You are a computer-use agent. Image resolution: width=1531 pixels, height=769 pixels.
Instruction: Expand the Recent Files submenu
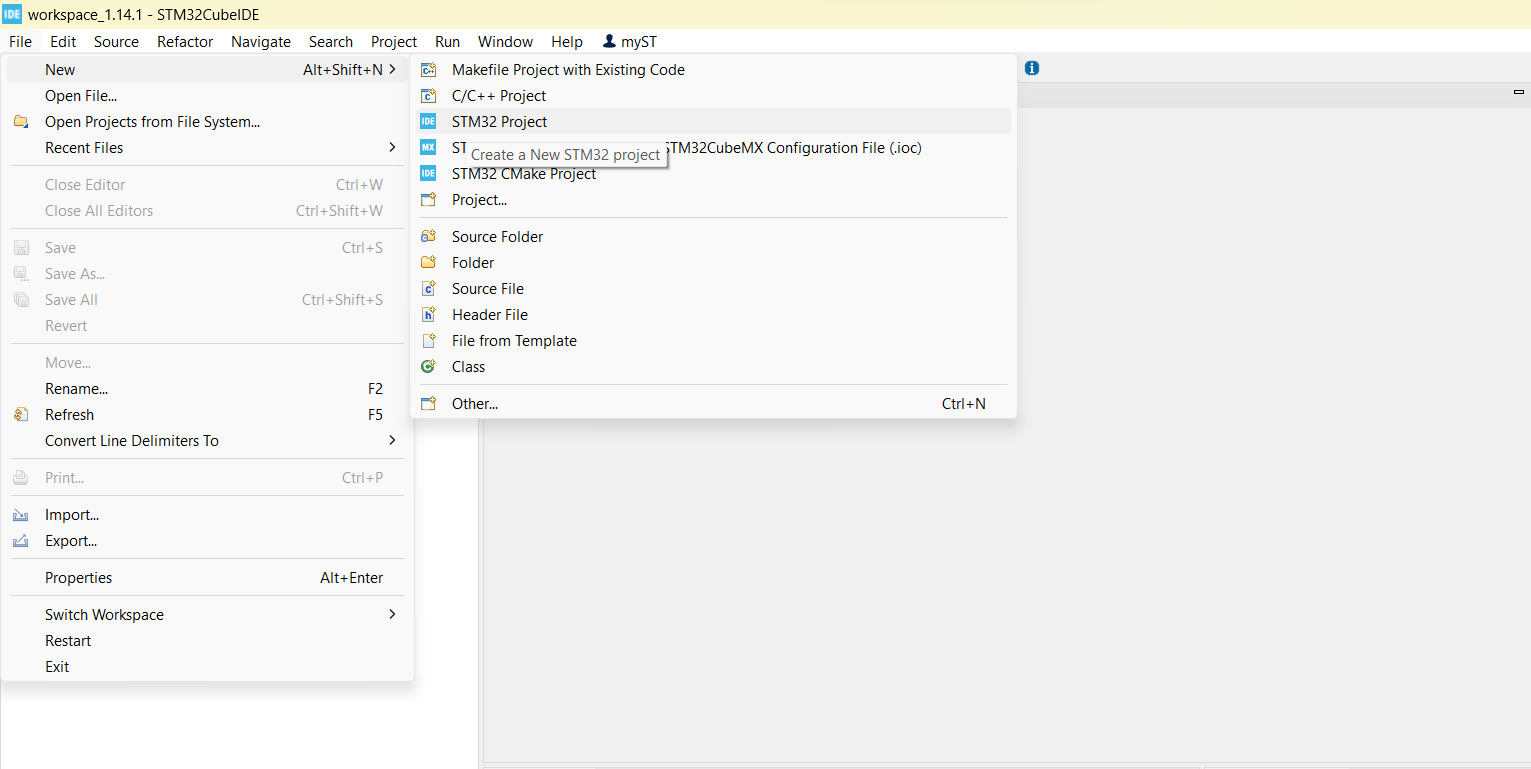tap(393, 148)
